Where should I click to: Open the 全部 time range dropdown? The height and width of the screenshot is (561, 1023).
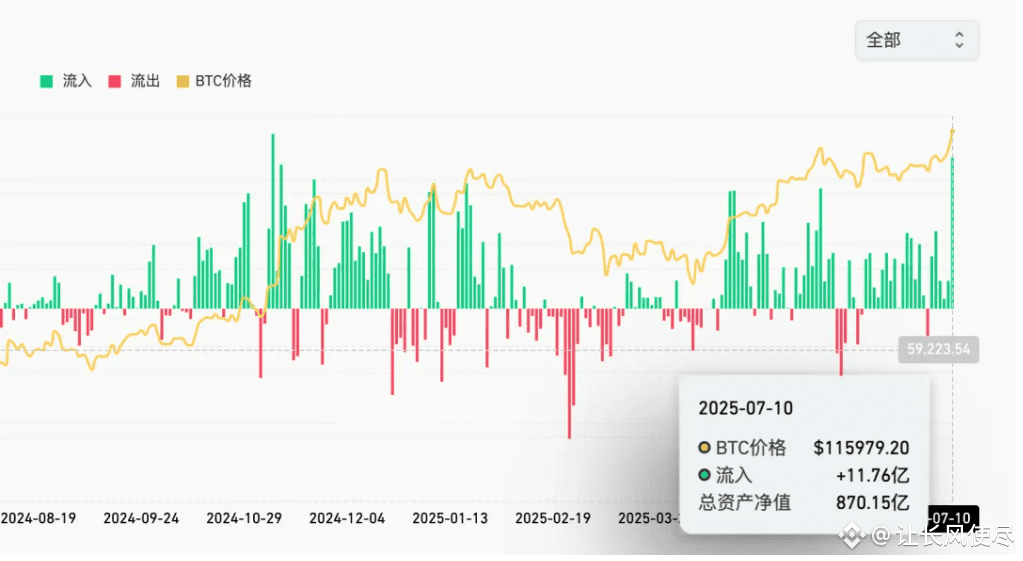click(x=917, y=40)
